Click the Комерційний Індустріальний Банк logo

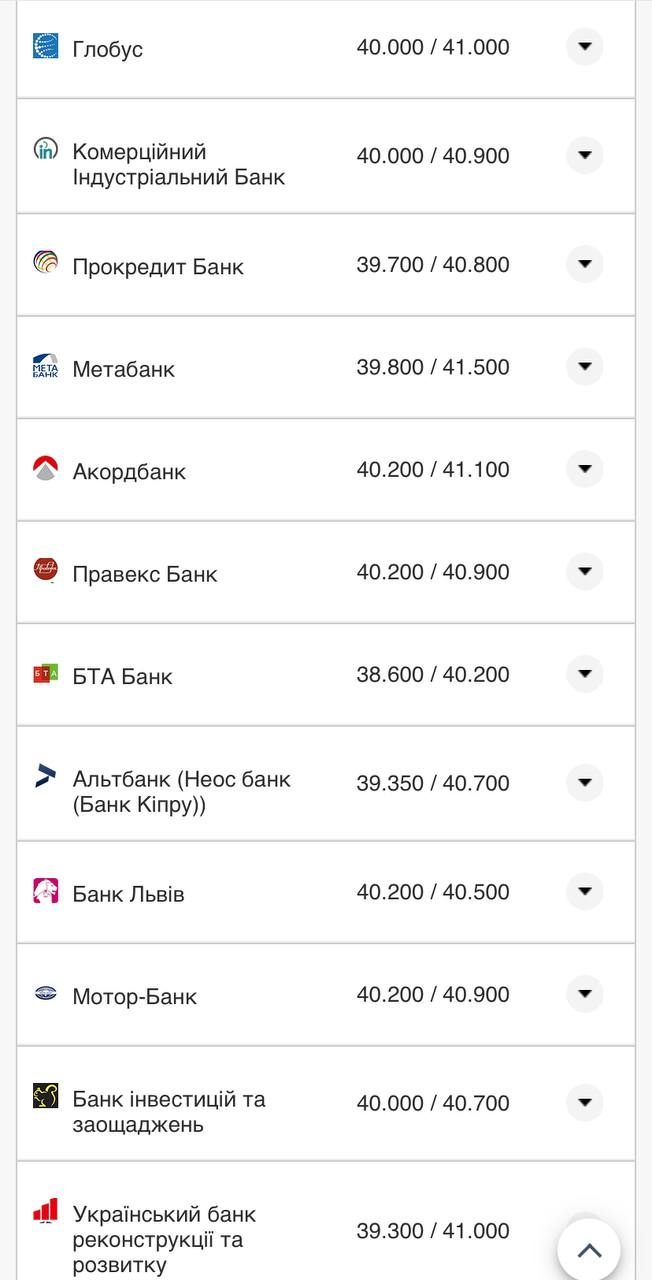46,150
